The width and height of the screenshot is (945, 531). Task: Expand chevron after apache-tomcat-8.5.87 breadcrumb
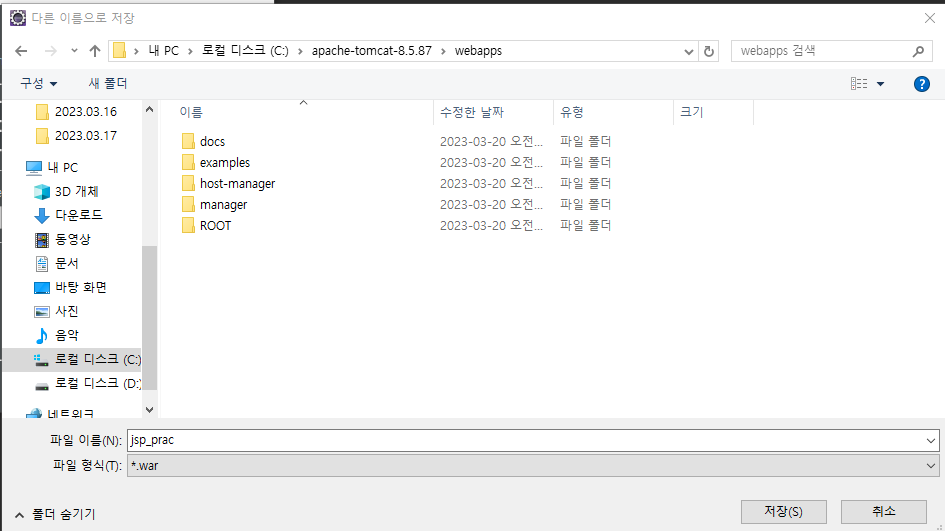[444, 51]
